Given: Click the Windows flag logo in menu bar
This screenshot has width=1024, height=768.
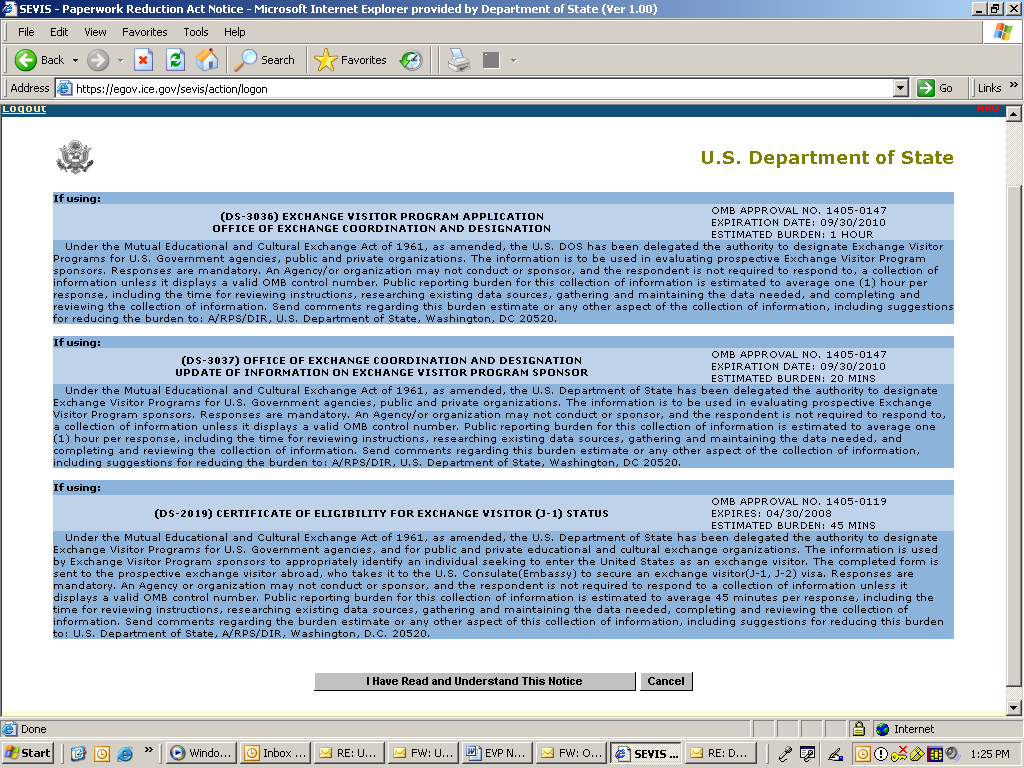Looking at the screenshot, I should tap(1003, 32).
